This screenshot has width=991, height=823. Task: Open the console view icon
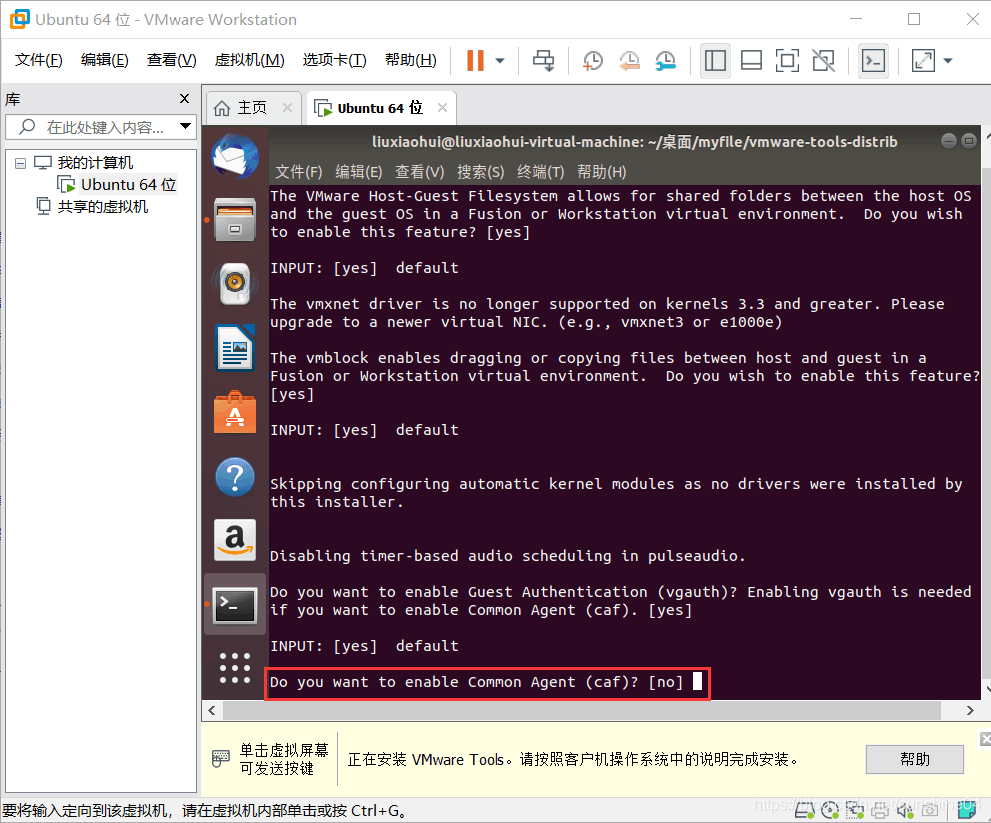873,61
